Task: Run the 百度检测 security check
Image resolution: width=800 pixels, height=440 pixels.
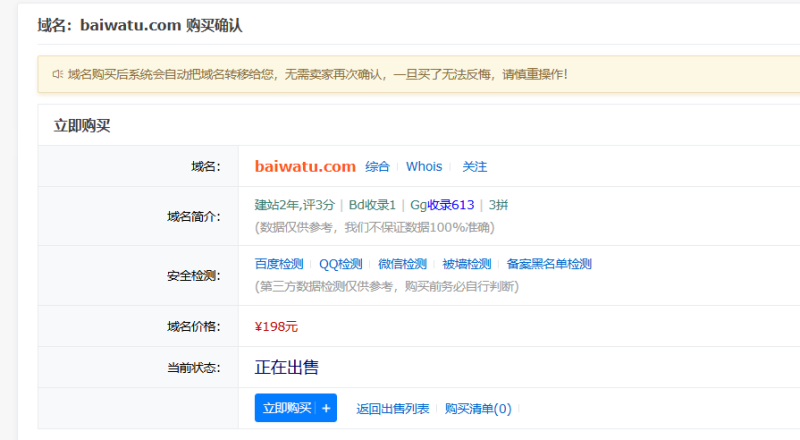Action: [278, 264]
